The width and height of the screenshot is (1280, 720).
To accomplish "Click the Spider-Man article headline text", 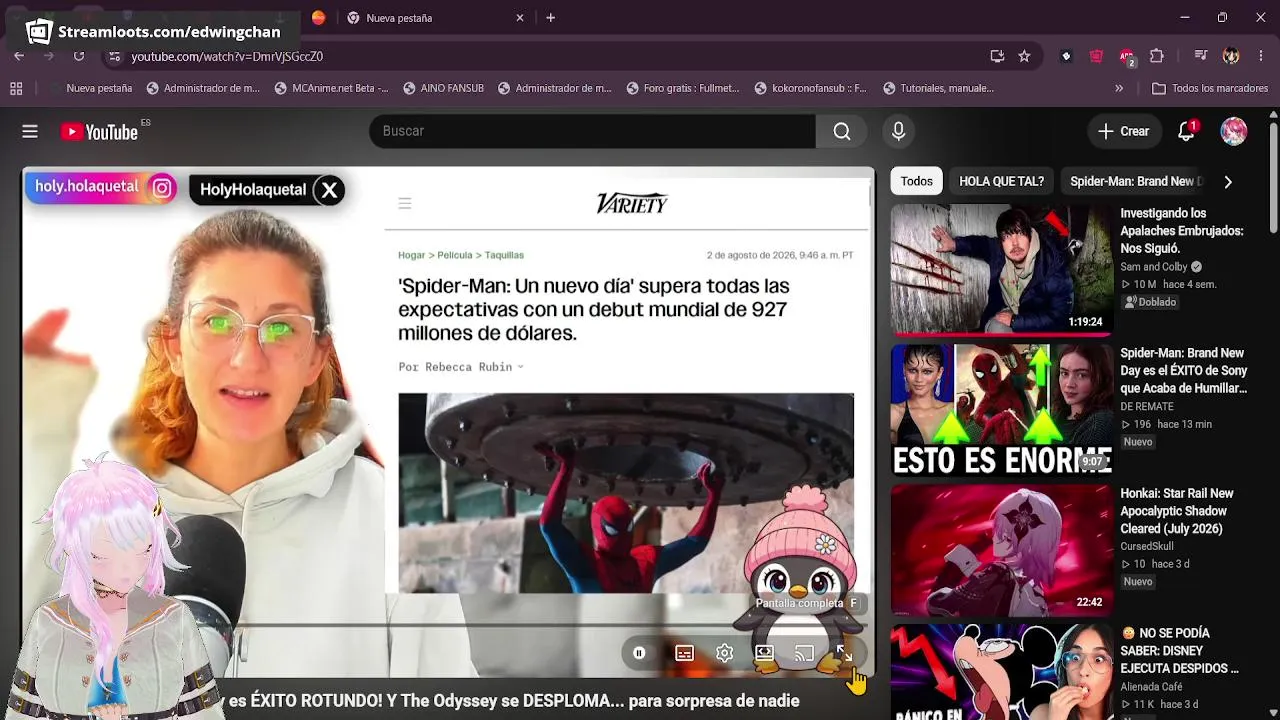I will 594,309.
